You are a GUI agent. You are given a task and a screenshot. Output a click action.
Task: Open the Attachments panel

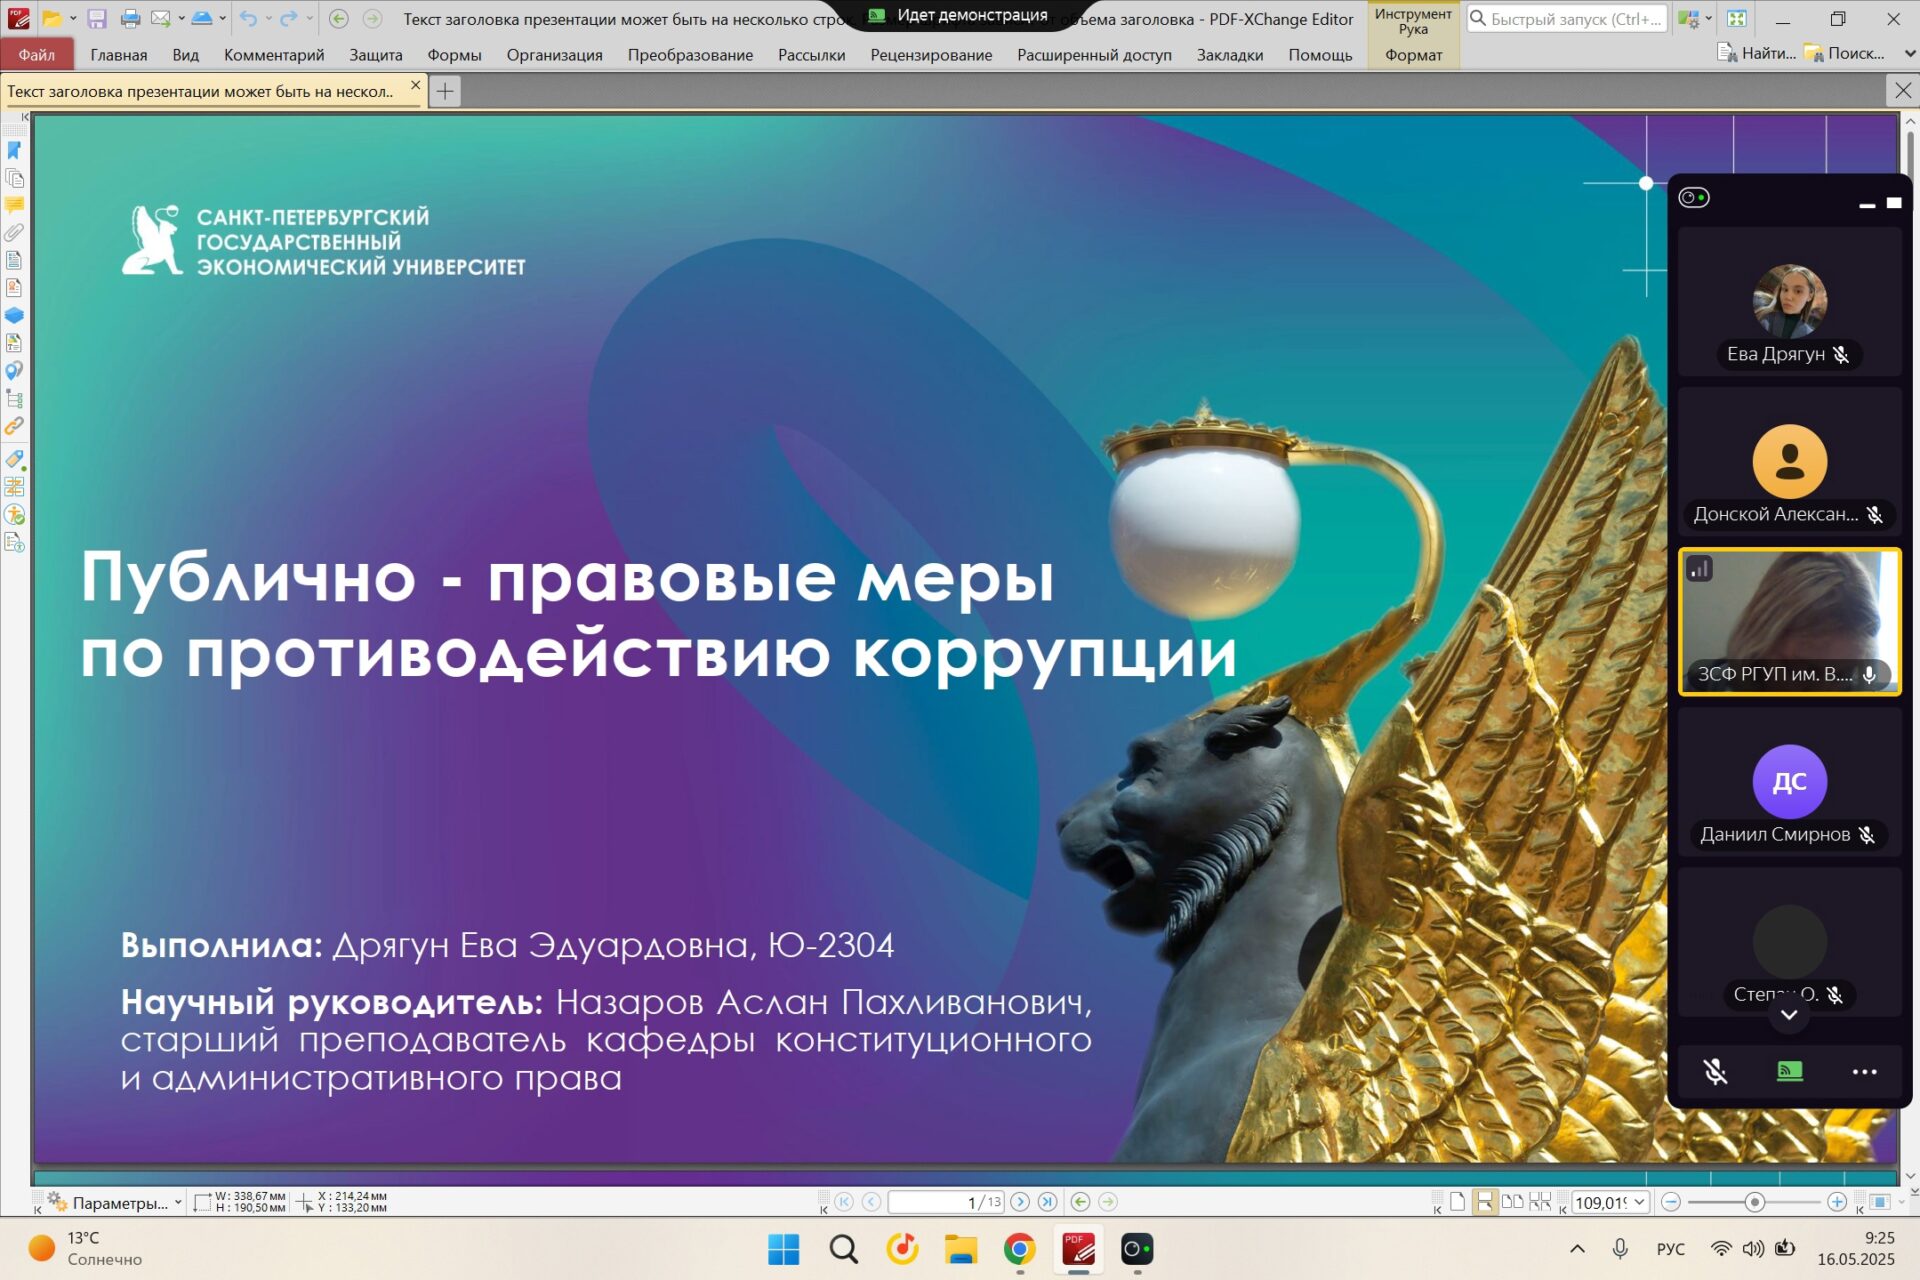coord(13,231)
